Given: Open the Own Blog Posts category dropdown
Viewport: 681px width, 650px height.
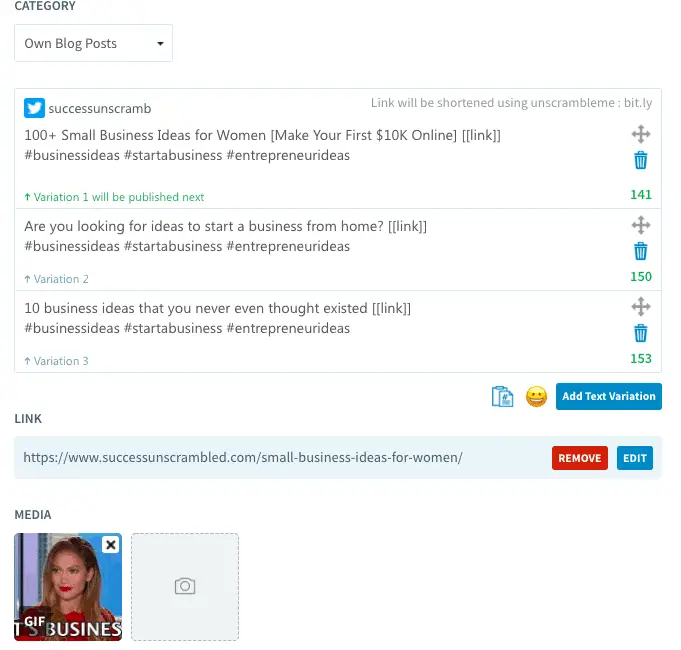Looking at the screenshot, I should tap(93, 43).
